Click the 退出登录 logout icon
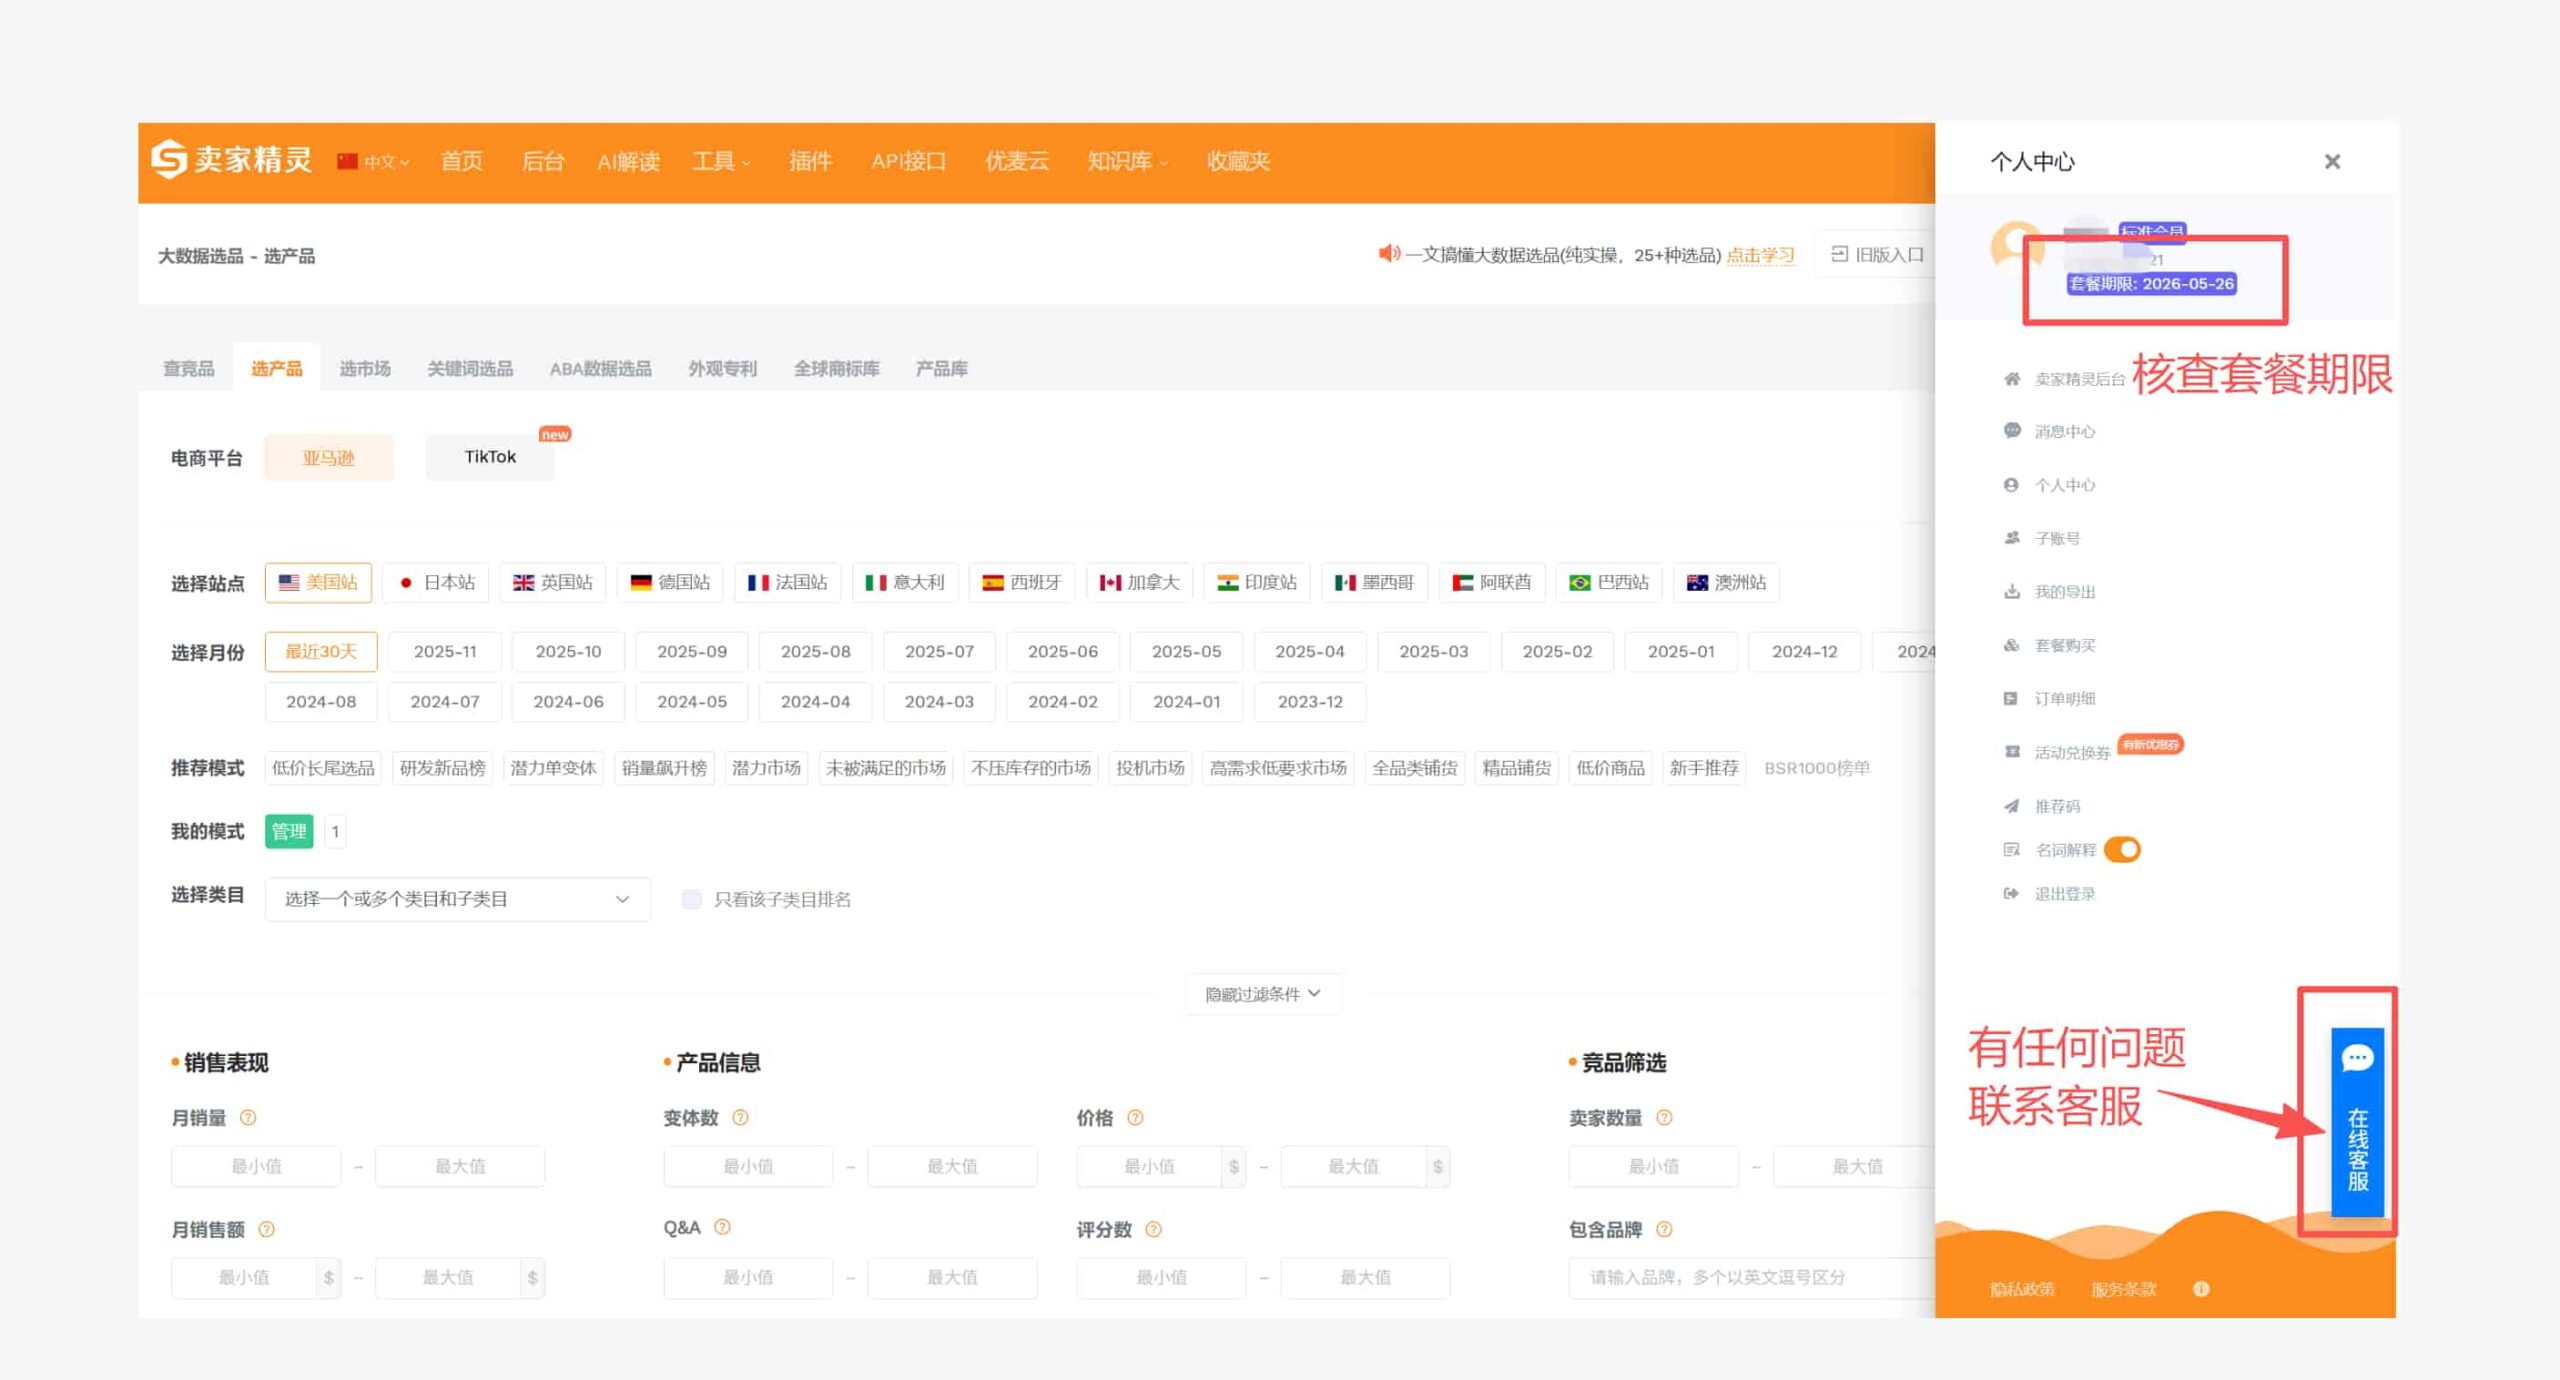This screenshot has width=2560, height=1380. [2011, 893]
